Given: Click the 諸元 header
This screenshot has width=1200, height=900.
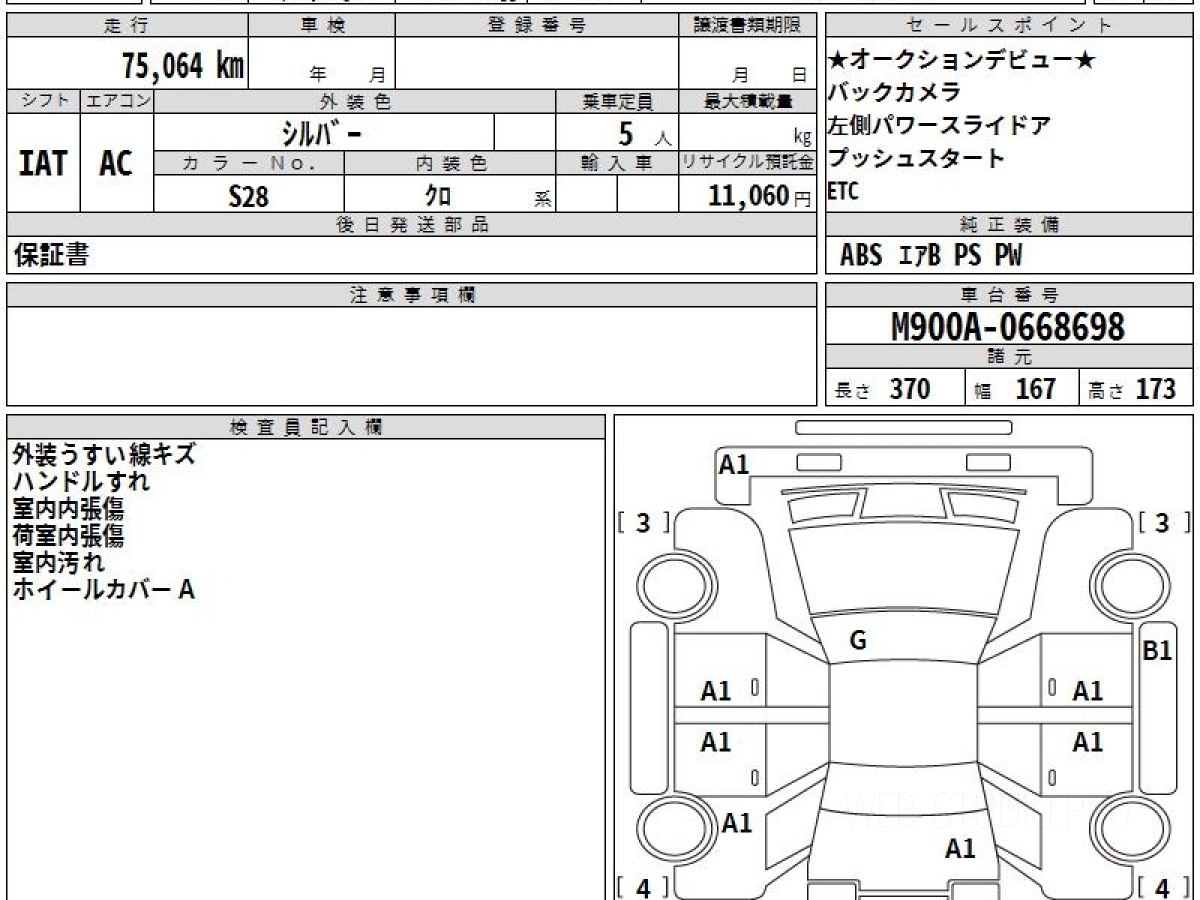Looking at the screenshot, I should click(1010, 357).
